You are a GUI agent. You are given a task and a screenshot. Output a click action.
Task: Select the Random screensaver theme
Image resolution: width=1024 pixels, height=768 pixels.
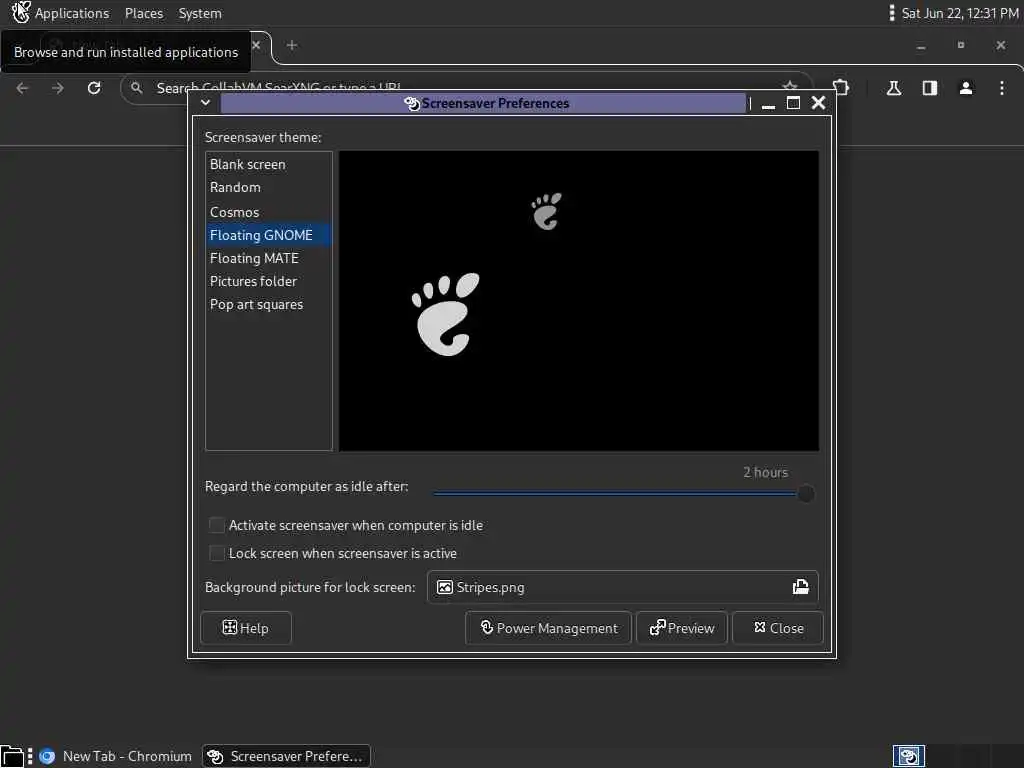268,187
